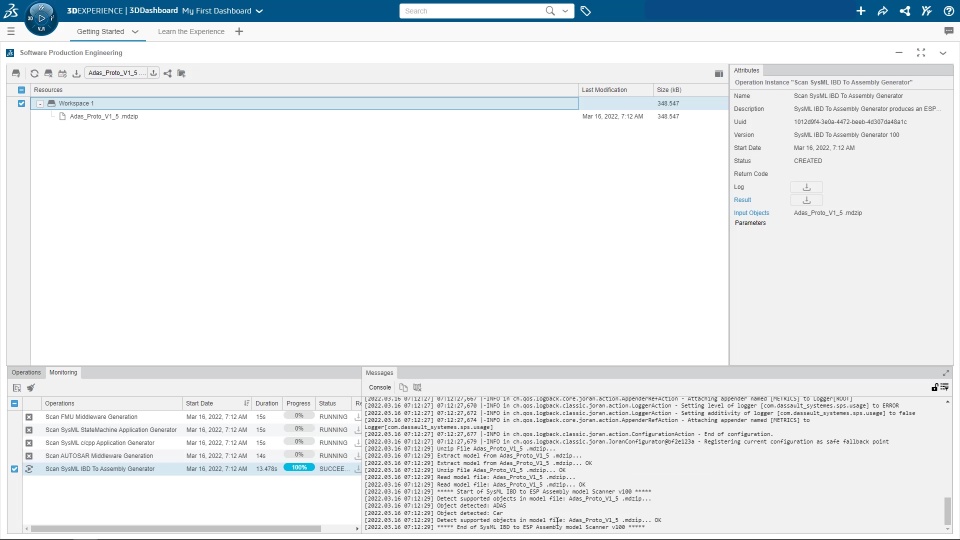Click the clean-up broom icon in Monitoring toolbar
The height and width of the screenshot is (540, 960).
coord(31,388)
